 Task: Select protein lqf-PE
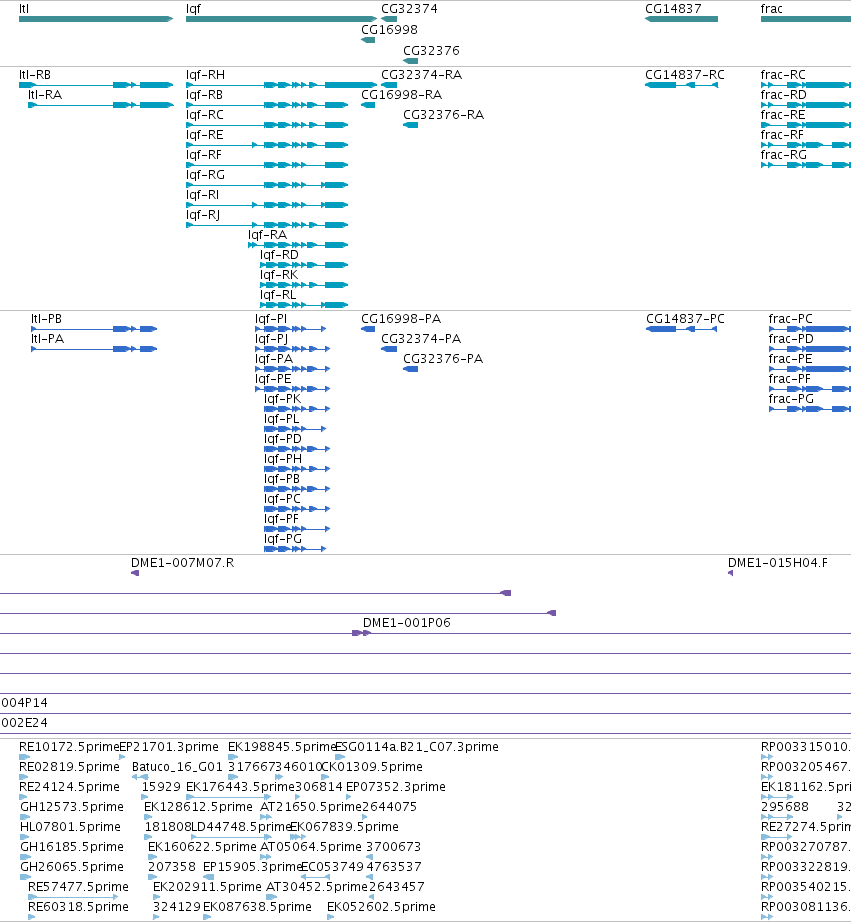(x=292, y=389)
